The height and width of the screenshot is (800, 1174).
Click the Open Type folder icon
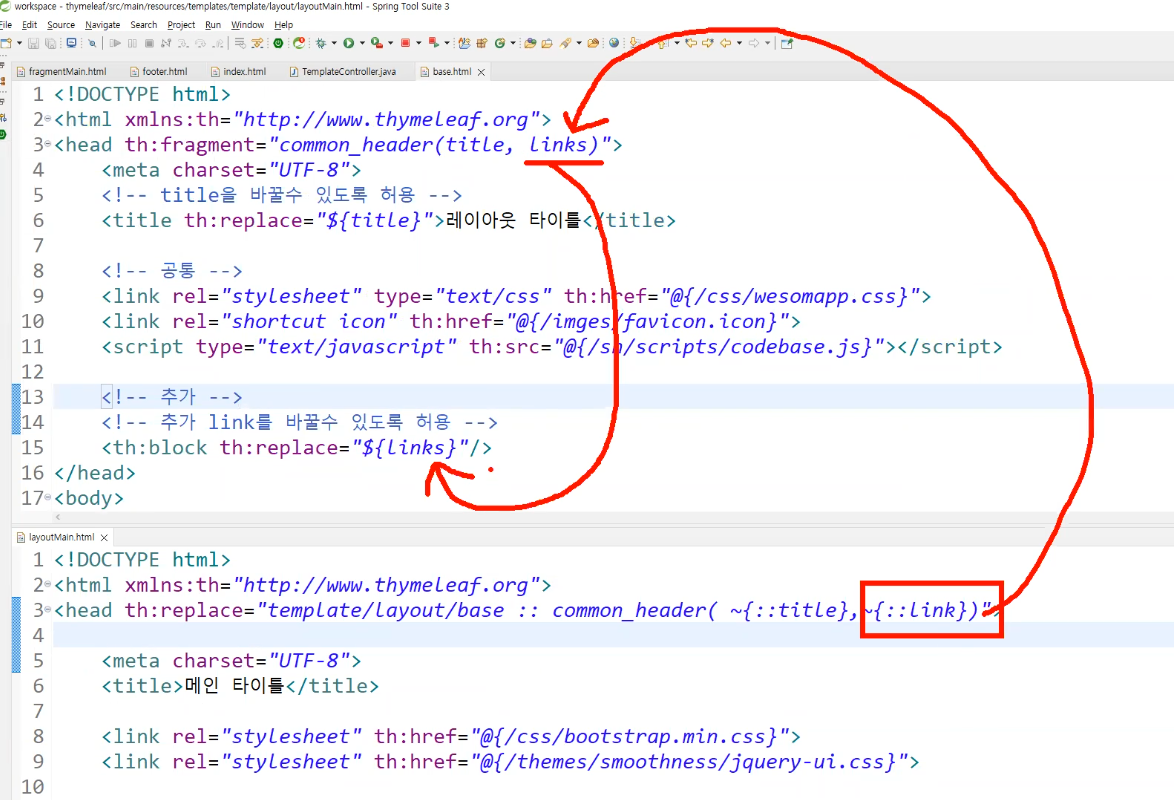point(530,43)
